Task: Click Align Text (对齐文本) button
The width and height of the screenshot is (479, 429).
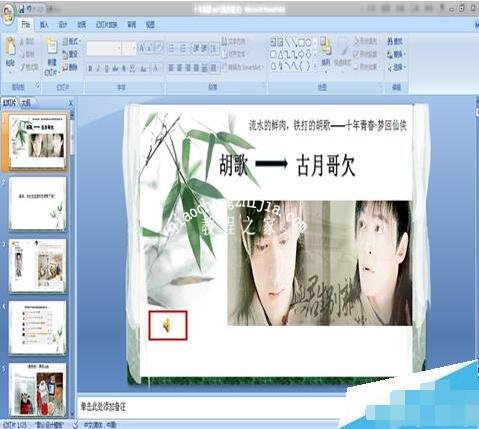Action: coord(233,54)
